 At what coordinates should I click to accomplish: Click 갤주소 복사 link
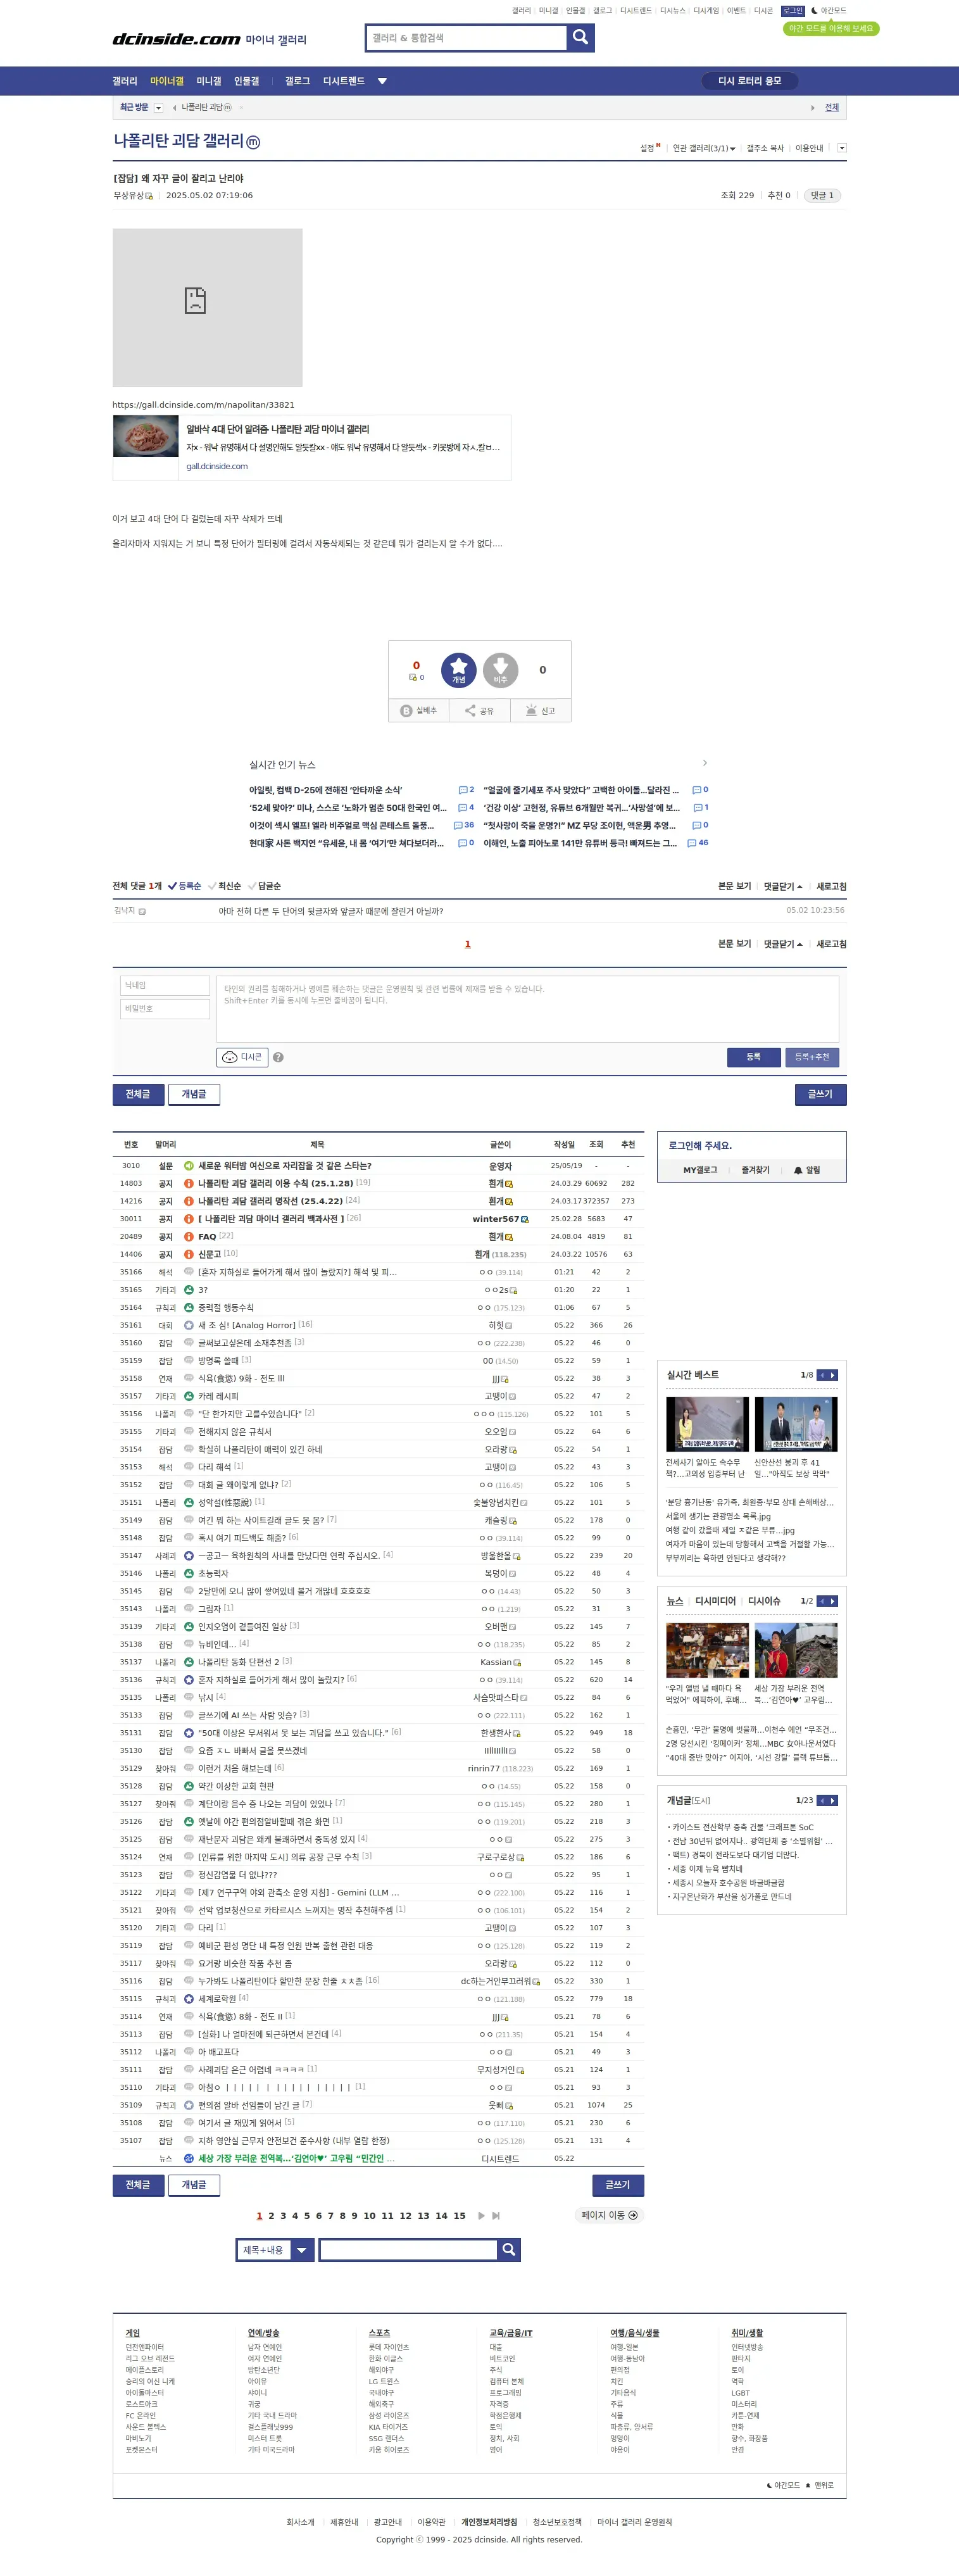pyautogui.click(x=765, y=148)
